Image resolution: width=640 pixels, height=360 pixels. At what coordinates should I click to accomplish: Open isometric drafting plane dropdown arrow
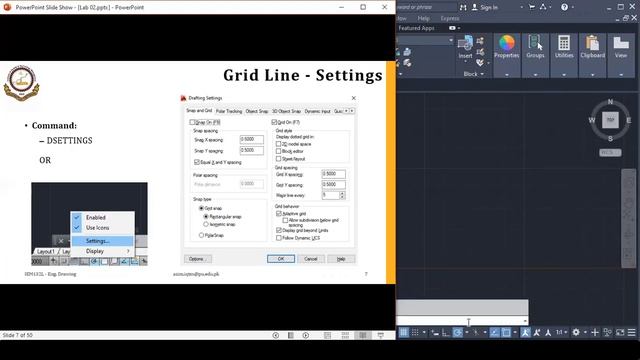(x=485, y=332)
